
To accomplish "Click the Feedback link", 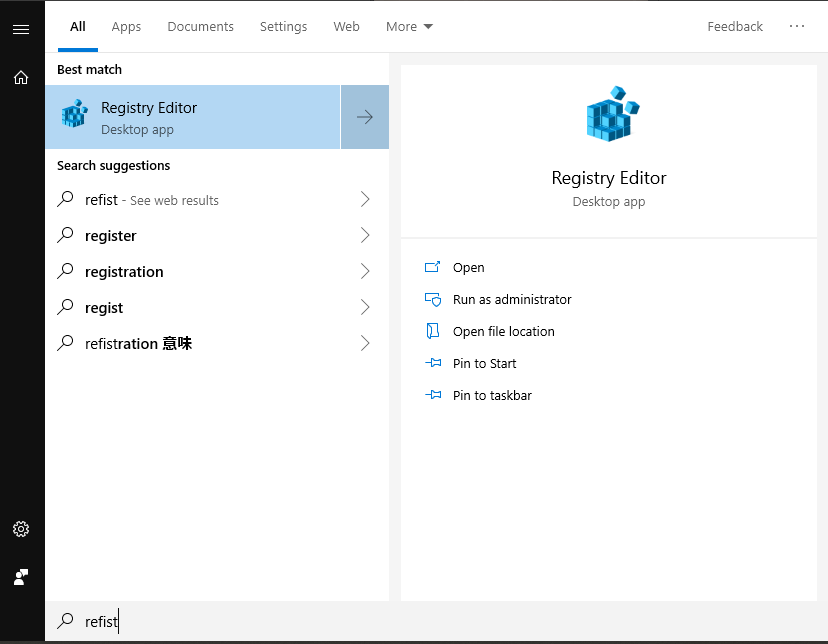I will (x=735, y=26).
